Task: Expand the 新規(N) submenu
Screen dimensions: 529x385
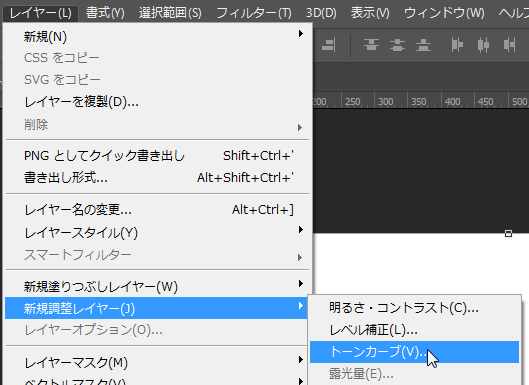Action: [x=157, y=36]
